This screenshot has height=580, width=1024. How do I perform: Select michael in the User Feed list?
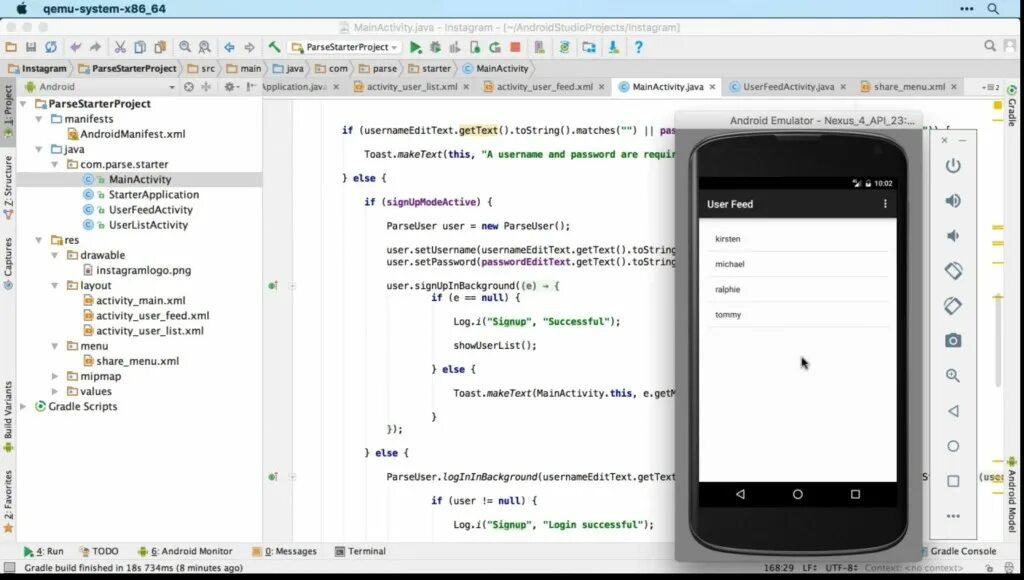(797, 264)
